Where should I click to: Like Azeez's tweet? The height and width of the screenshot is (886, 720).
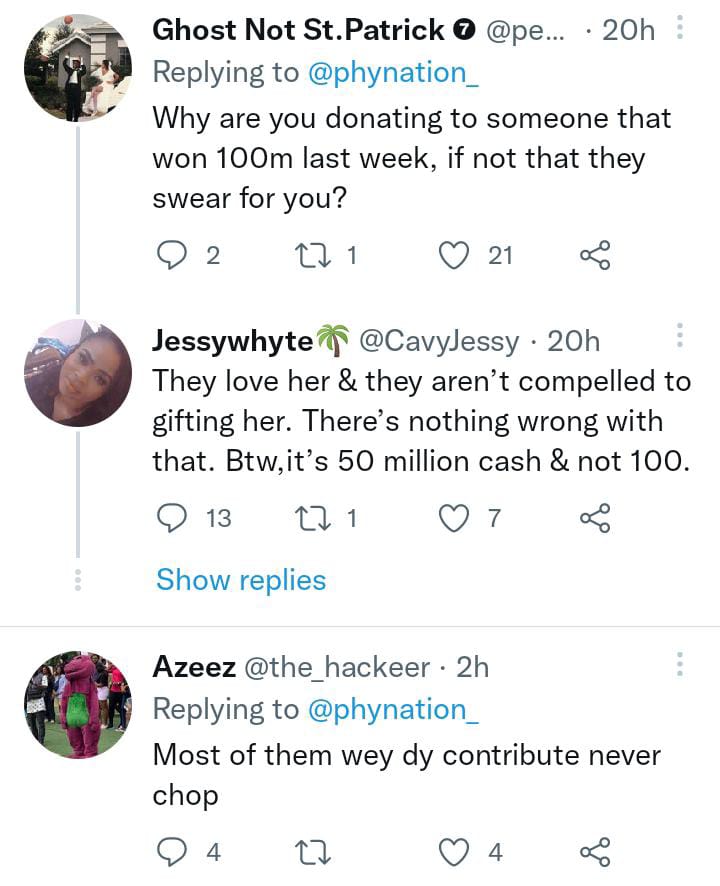(x=455, y=852)
